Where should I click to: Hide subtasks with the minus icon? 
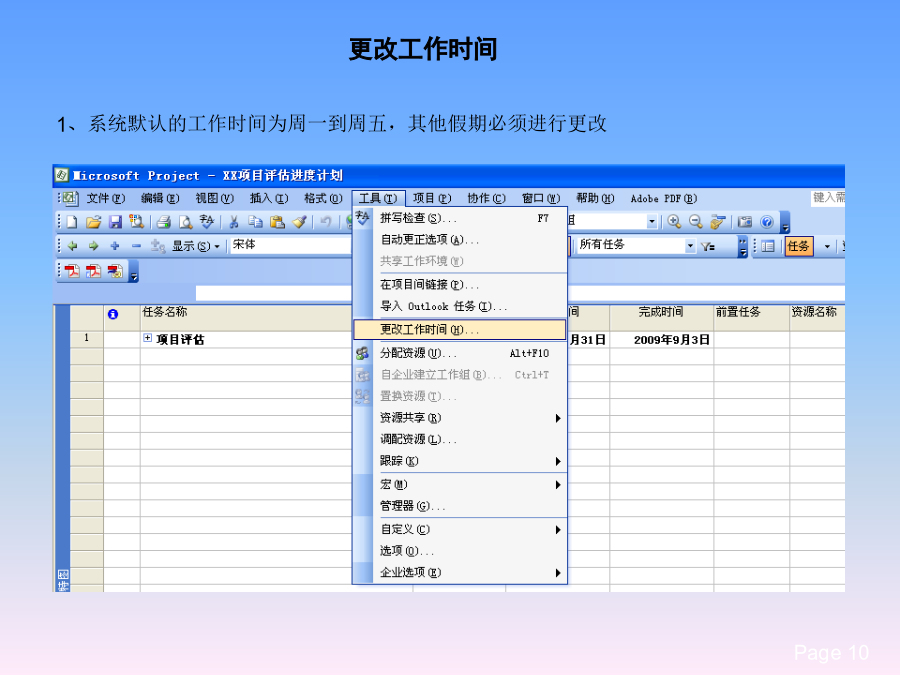(x=136, y=246)
